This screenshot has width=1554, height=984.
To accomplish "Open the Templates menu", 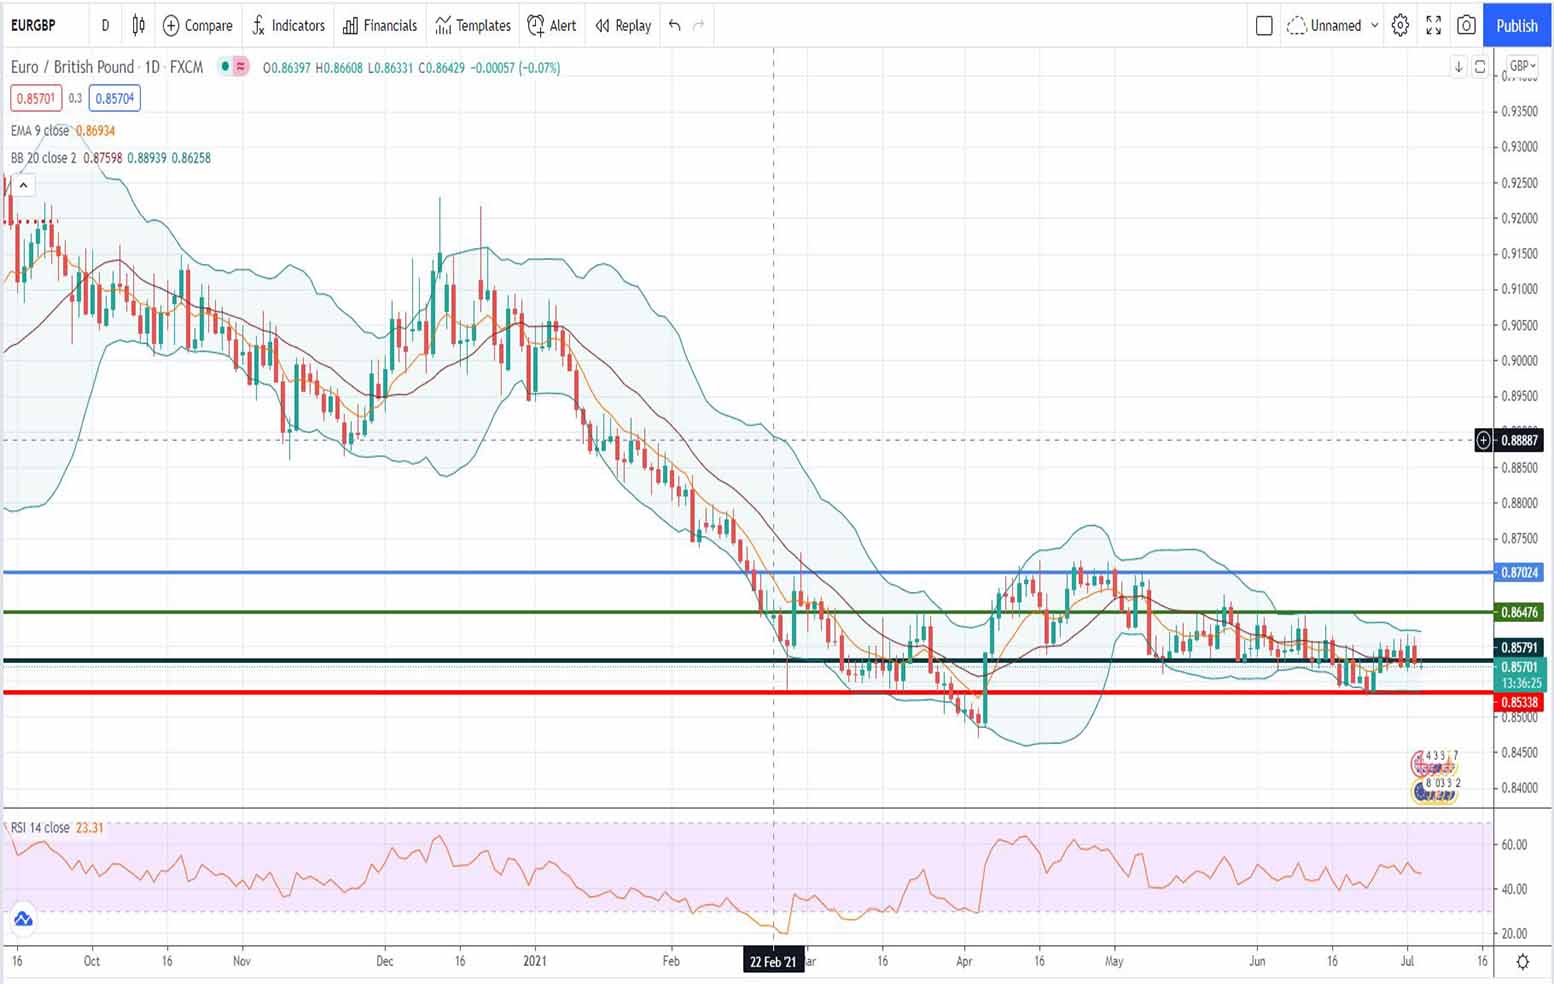I will [x=473, y=25].
